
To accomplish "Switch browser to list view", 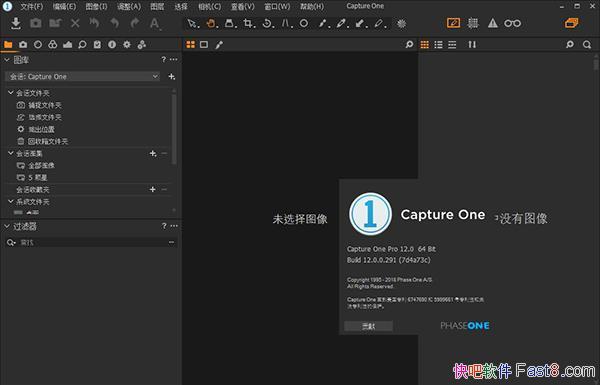I will click(x=439, y=45).
